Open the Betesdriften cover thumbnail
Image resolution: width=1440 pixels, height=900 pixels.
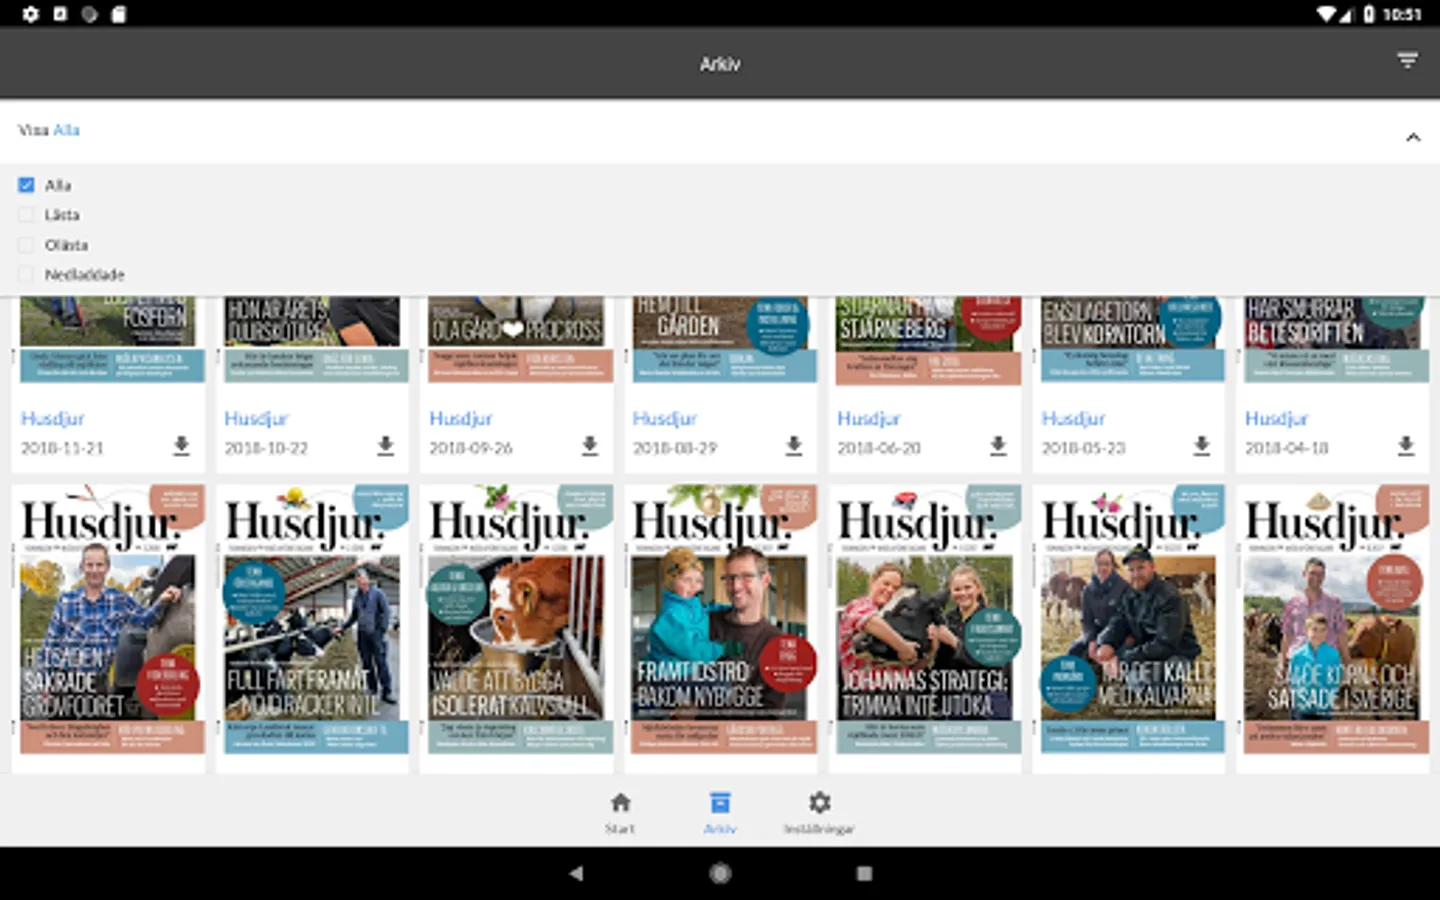(x=1333, y=340)
